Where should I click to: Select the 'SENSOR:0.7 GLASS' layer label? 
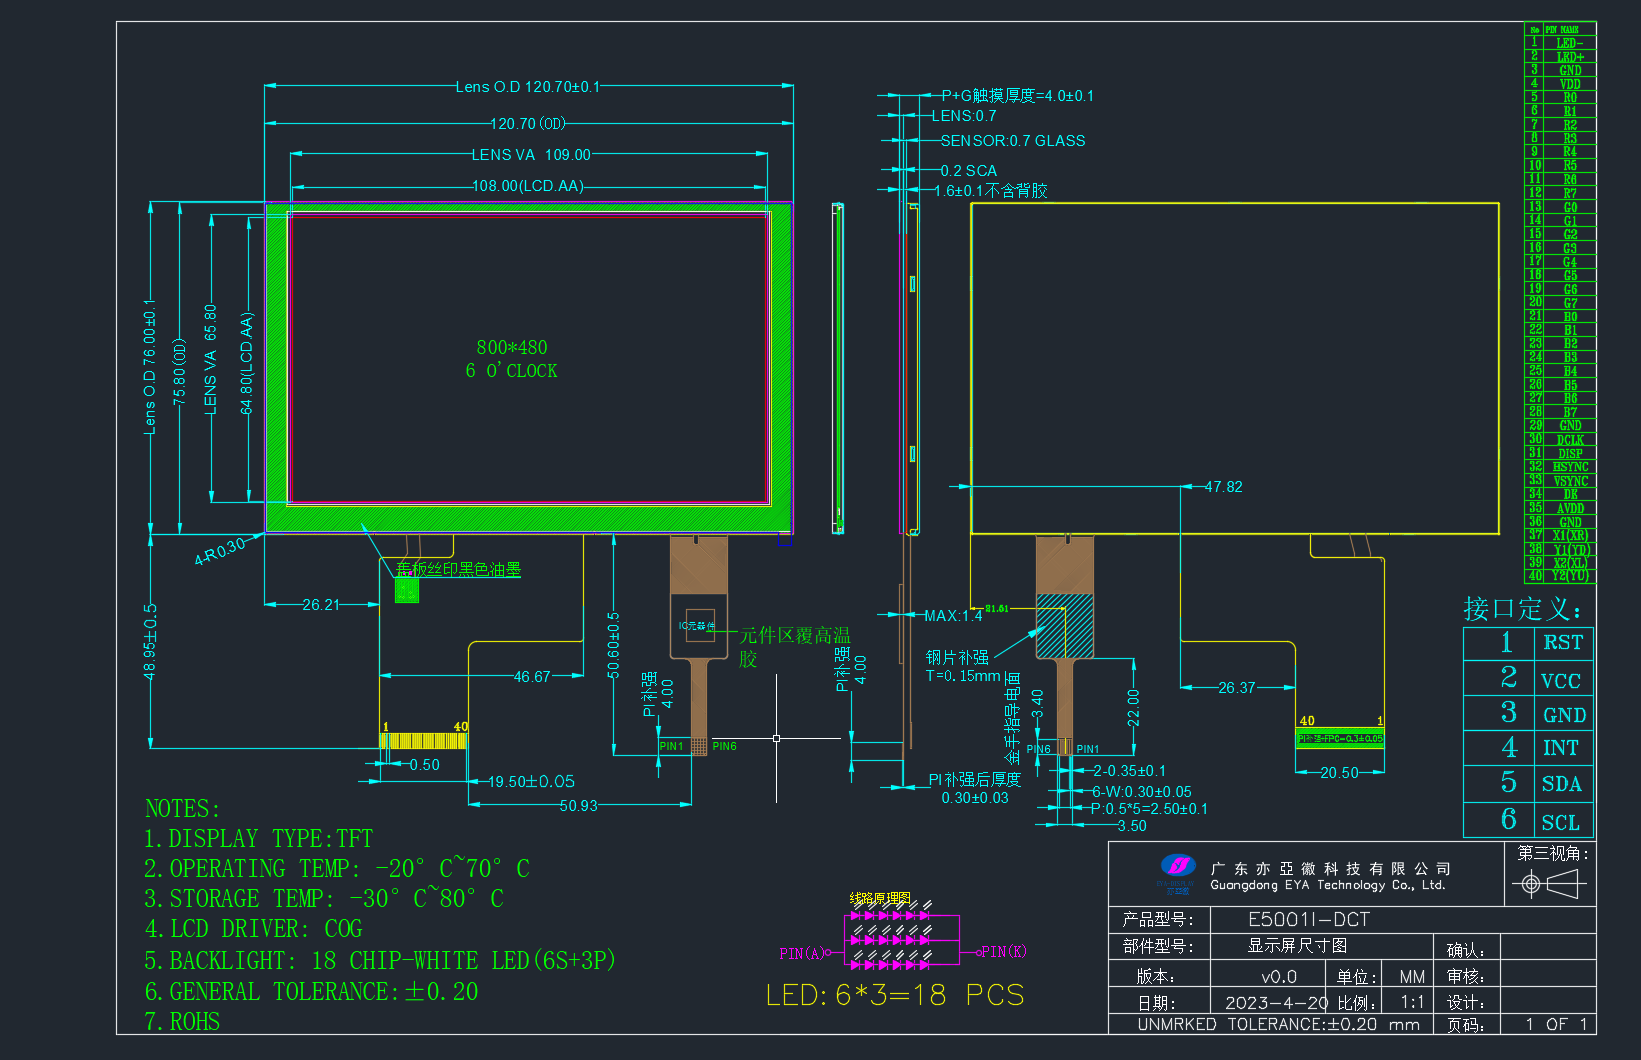[x=1013, y=141]
